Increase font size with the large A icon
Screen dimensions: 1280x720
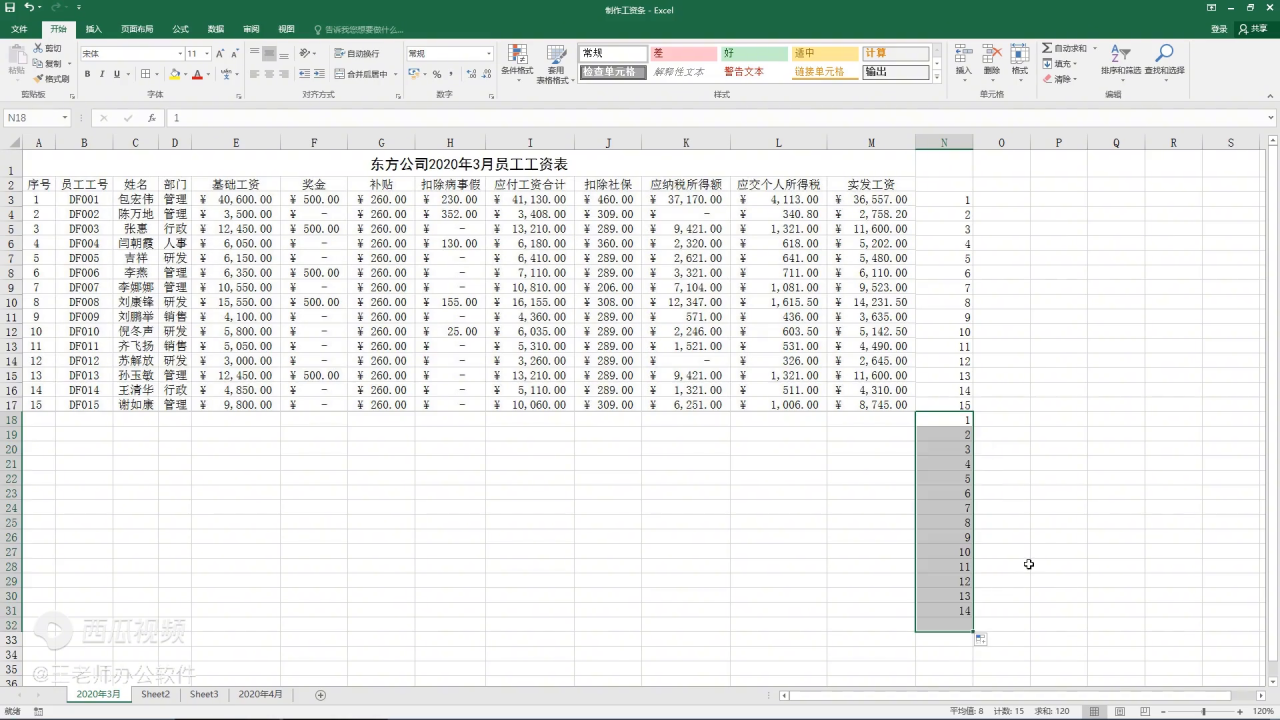pos(220,53)
